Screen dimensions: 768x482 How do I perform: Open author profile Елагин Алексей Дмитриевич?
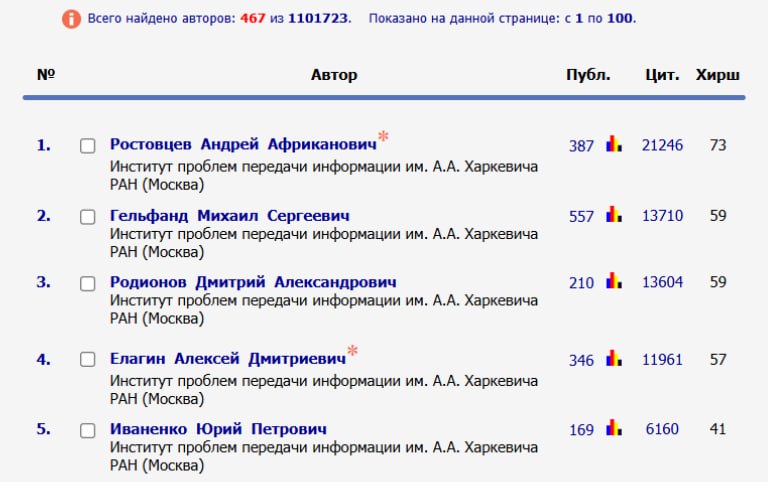pyautogui.click(x=228, y=359)
